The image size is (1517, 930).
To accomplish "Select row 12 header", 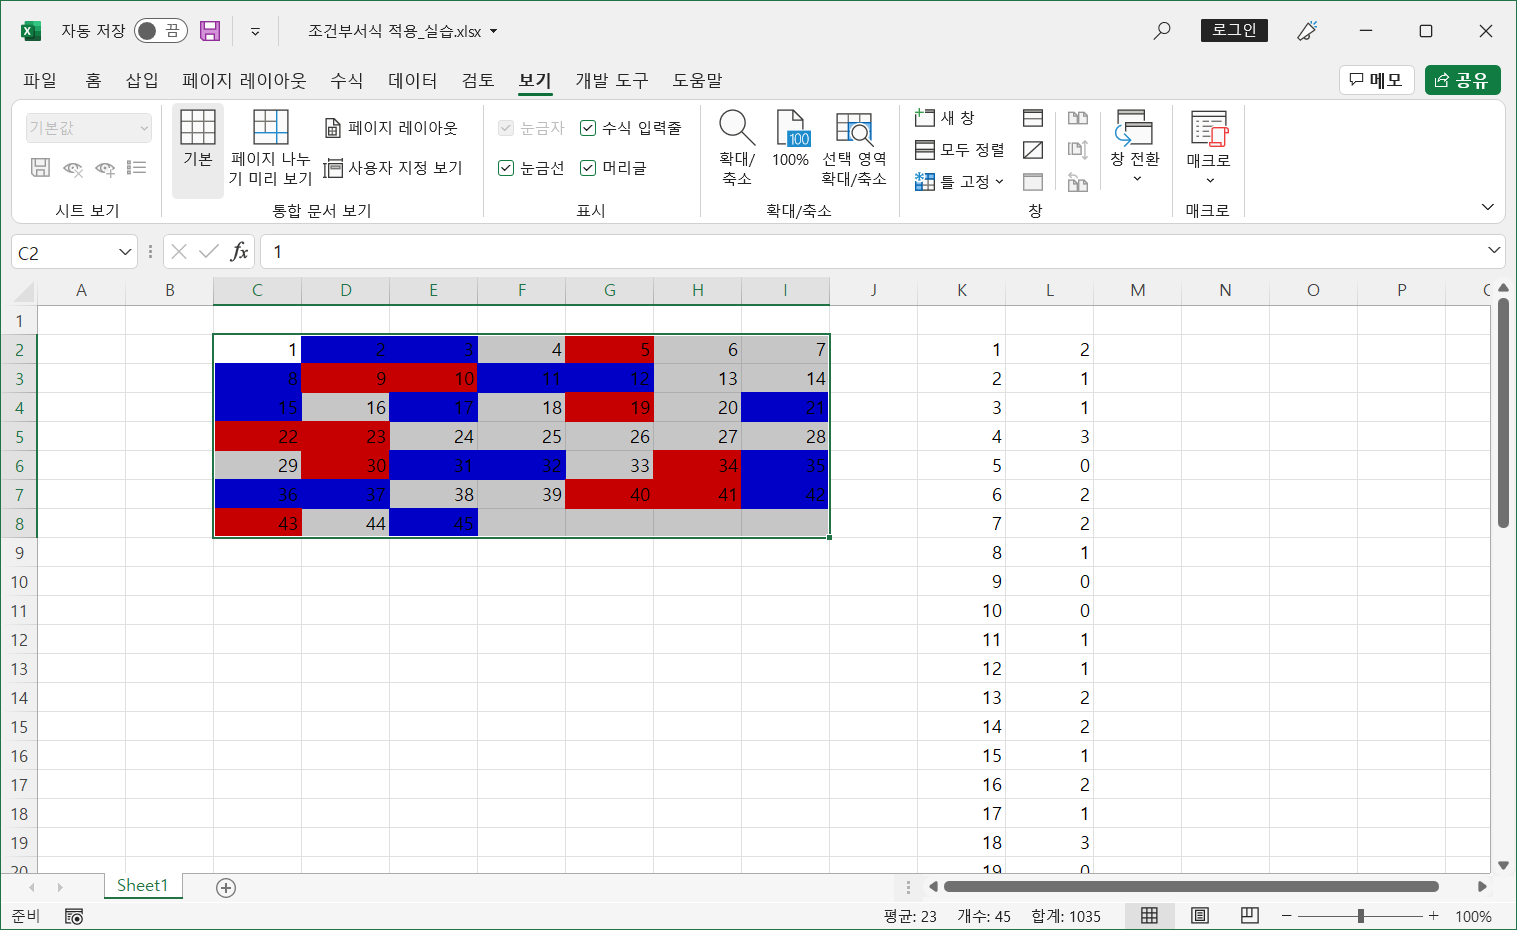I will (19, 640).
